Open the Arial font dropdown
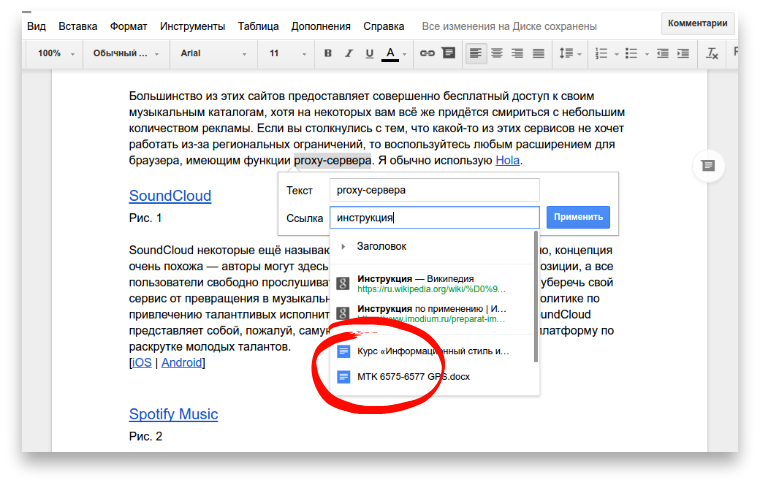This screenshot has width=760, height=485. (x=213, y=53)
